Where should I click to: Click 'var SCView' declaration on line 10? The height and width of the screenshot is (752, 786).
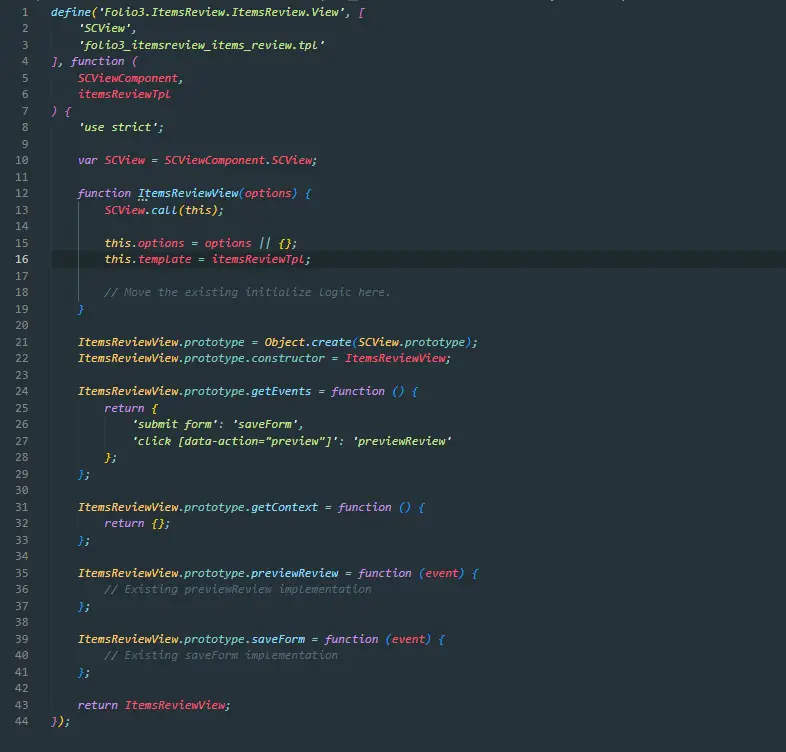tap(111, 160)
